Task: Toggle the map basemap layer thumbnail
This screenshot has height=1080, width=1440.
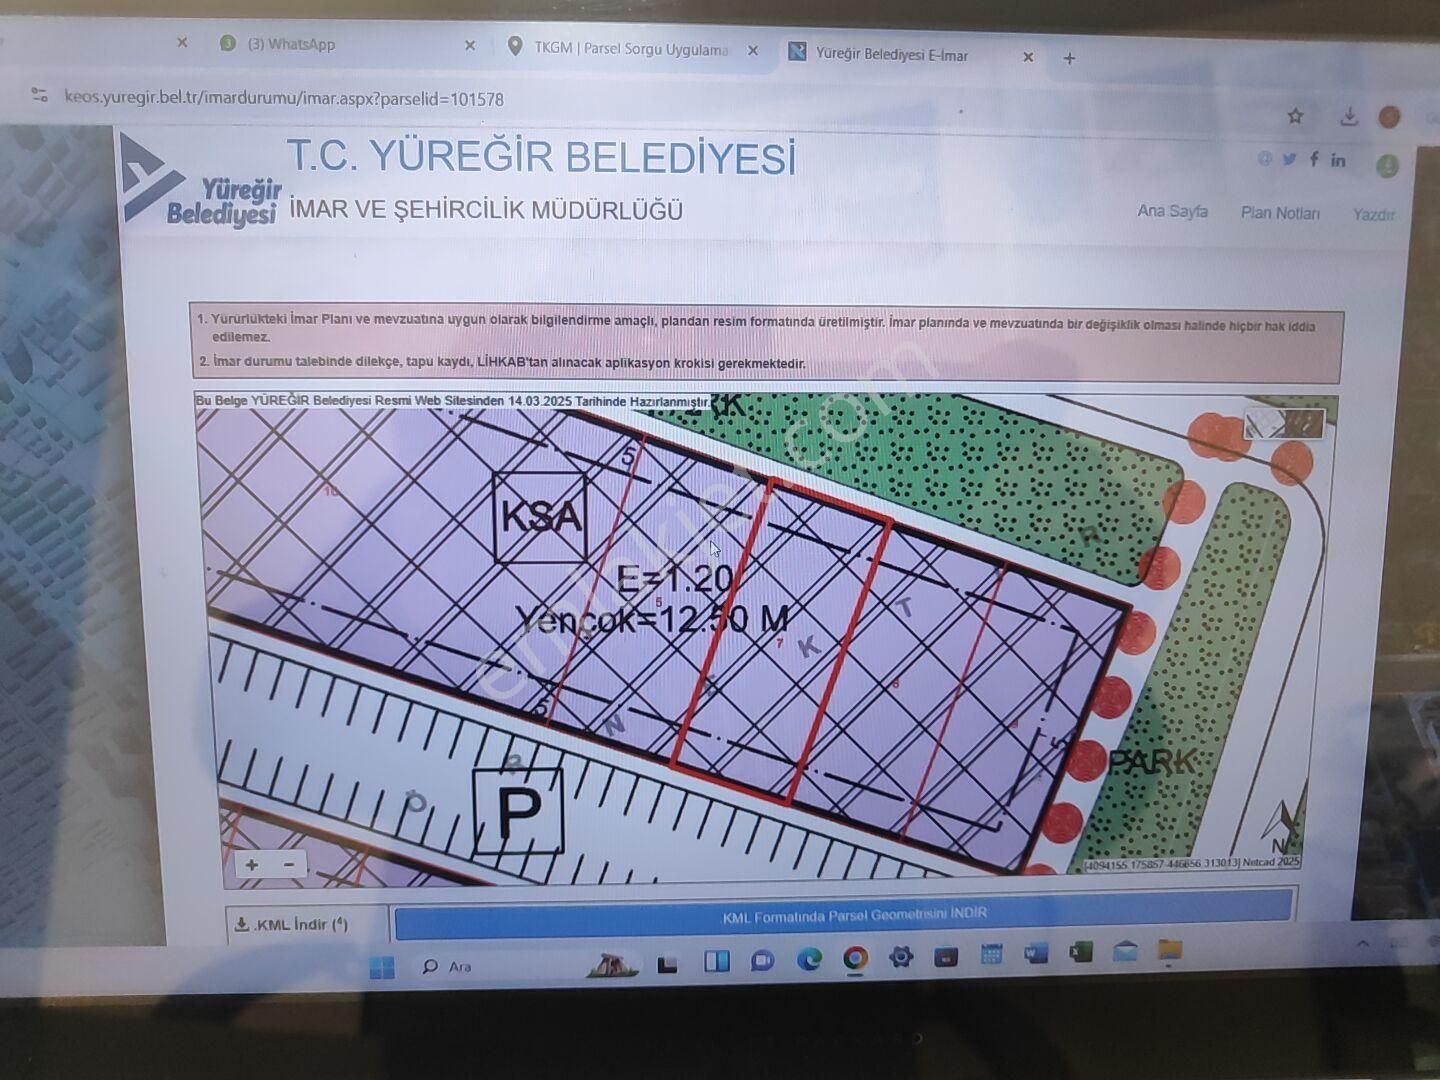Action: click(1284, 424)
